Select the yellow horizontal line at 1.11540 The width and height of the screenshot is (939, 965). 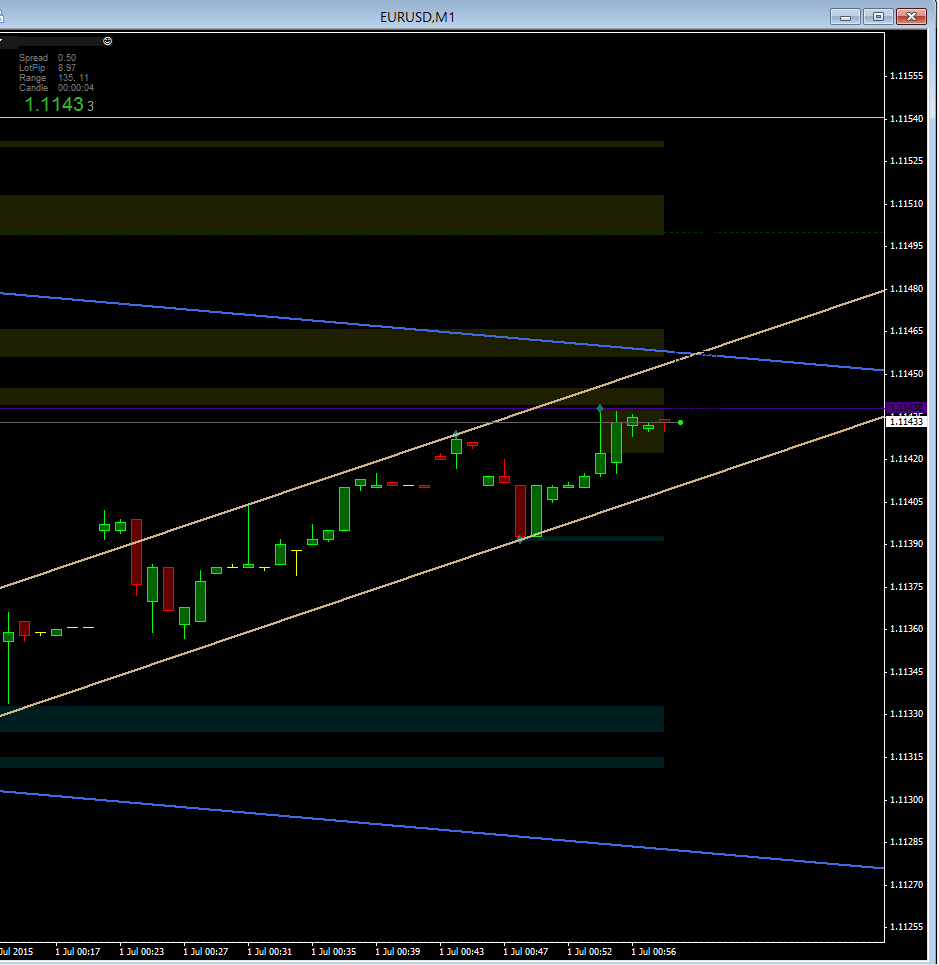[442, 118]
